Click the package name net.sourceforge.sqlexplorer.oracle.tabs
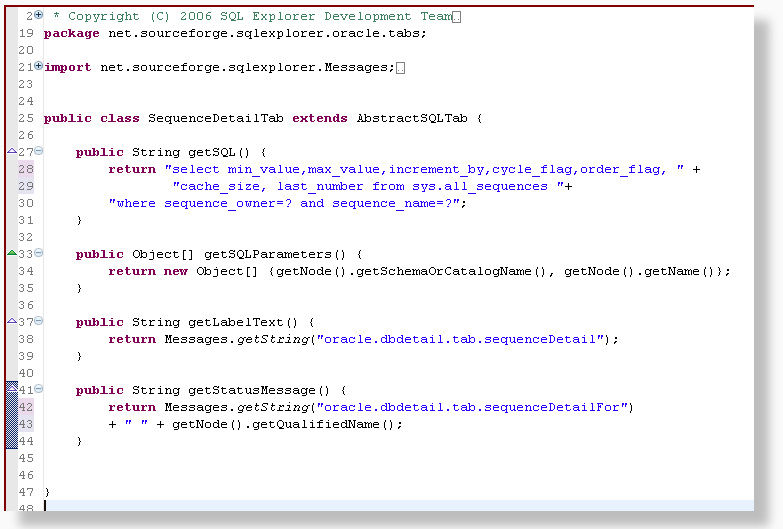Viewport: 783px width, 529px height. tap(264, 33)
